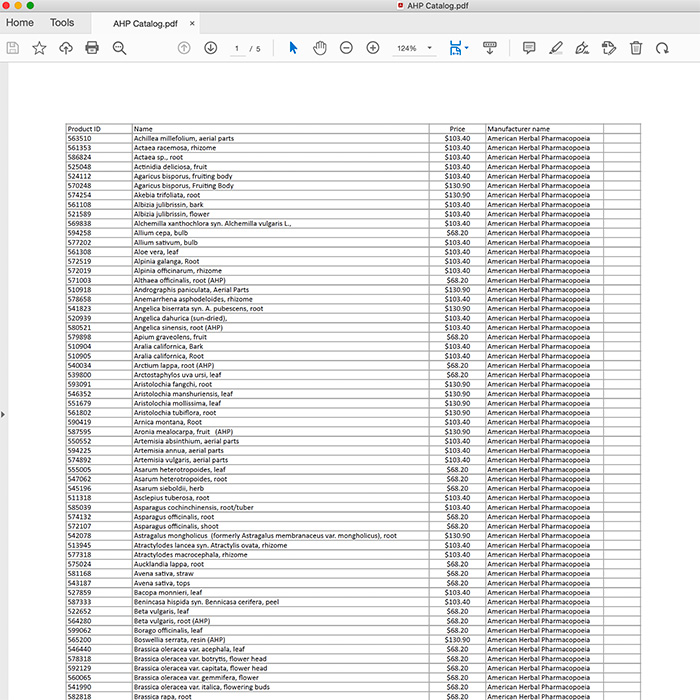Rotate the page with the circular arrow icon

[662, 48]
